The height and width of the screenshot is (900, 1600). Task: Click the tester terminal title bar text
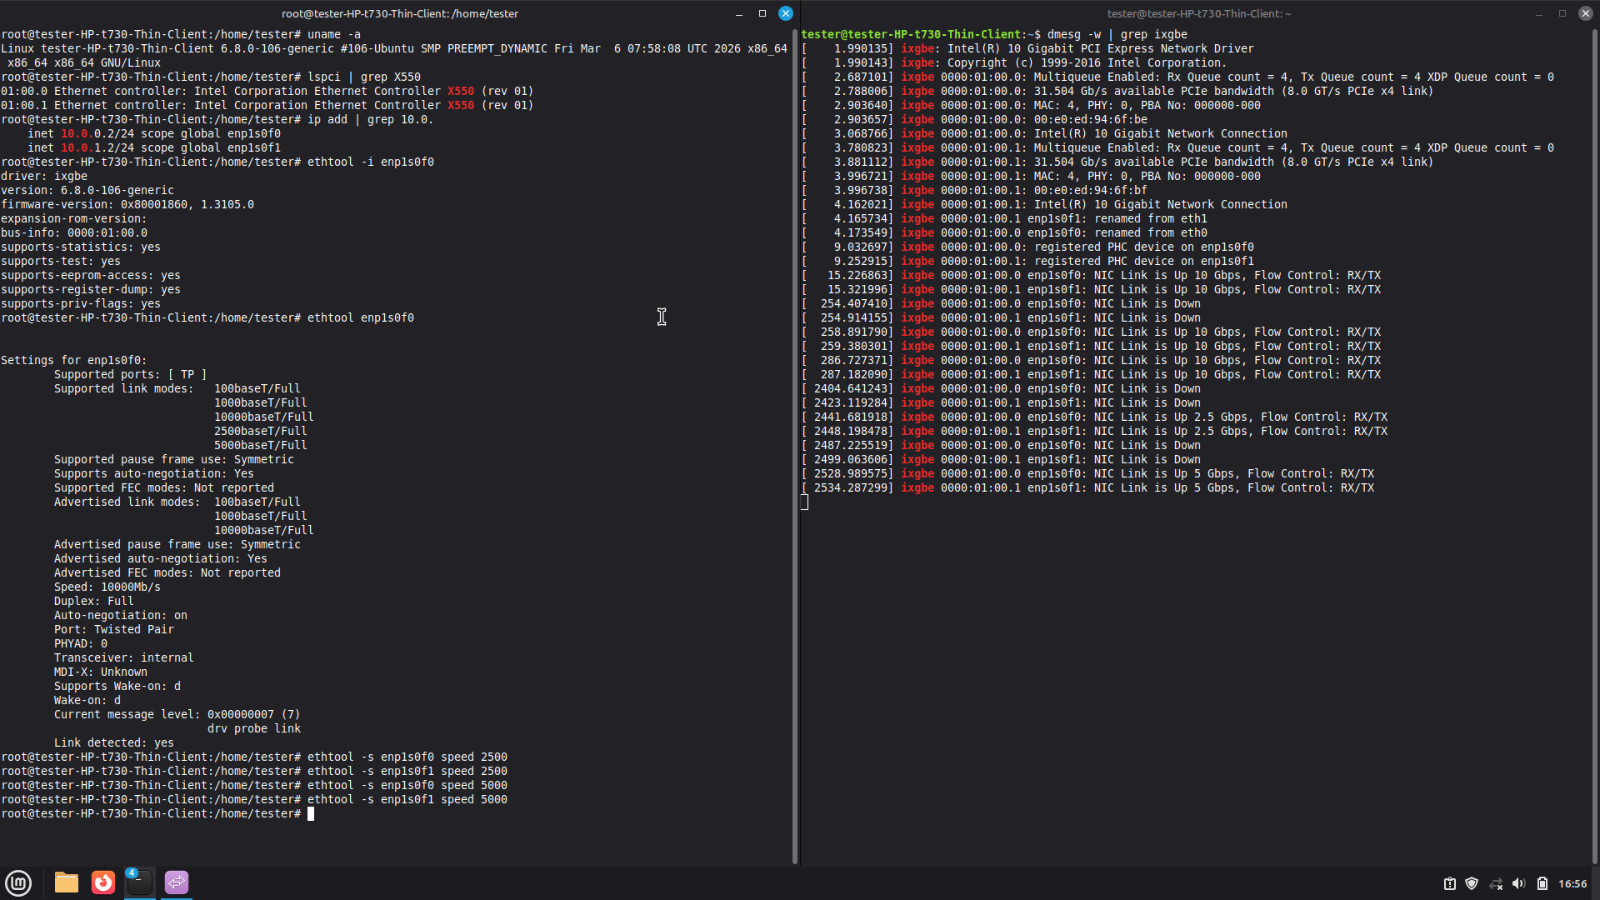[x=1199, y=14]
